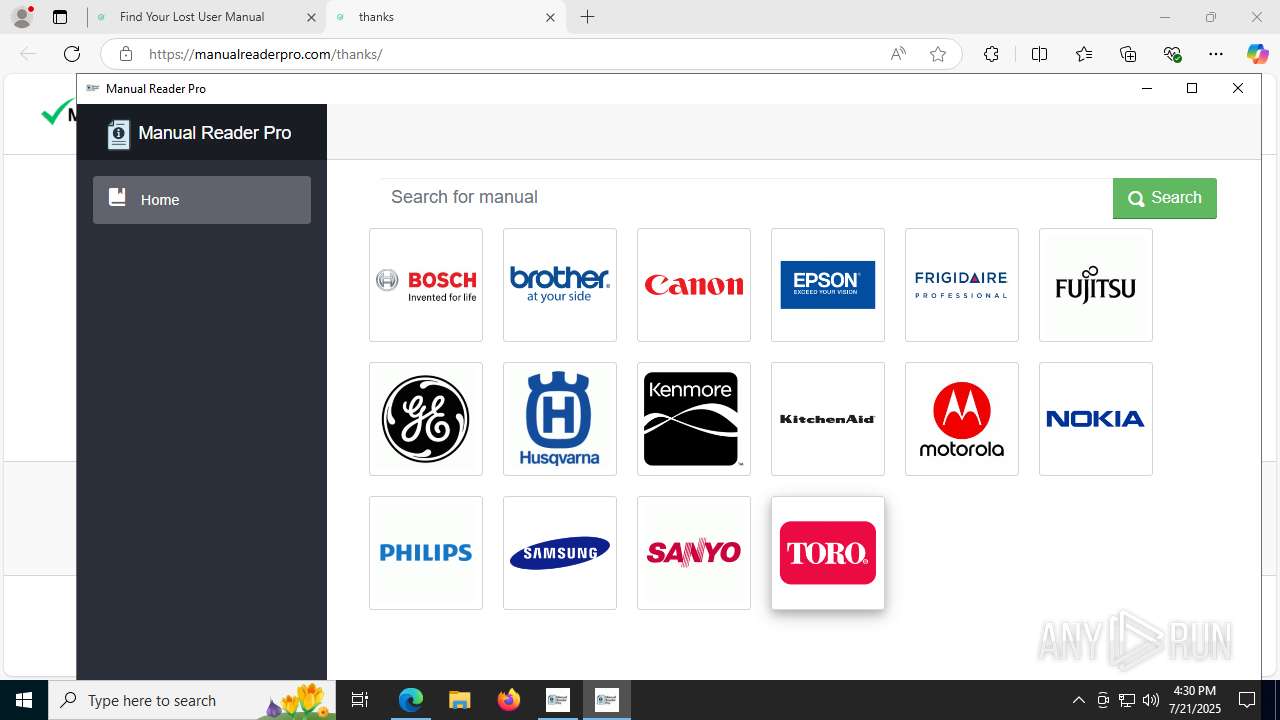Viewport: 1280px width, 720px height.
Task: Open File Explorer from taskbar
Action: (459, 700)
